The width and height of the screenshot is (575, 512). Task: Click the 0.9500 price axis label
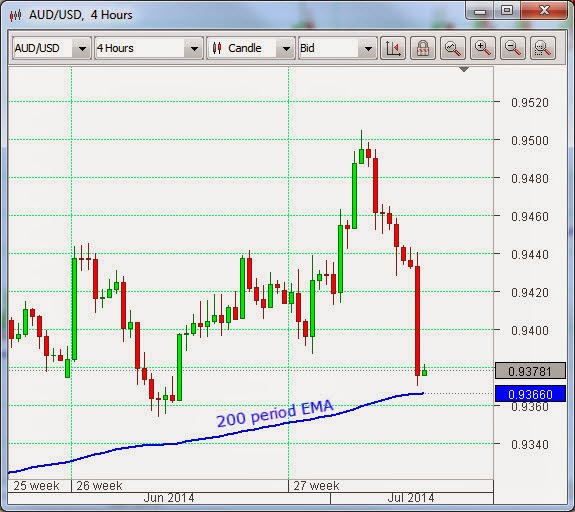[x=530, y=140]
